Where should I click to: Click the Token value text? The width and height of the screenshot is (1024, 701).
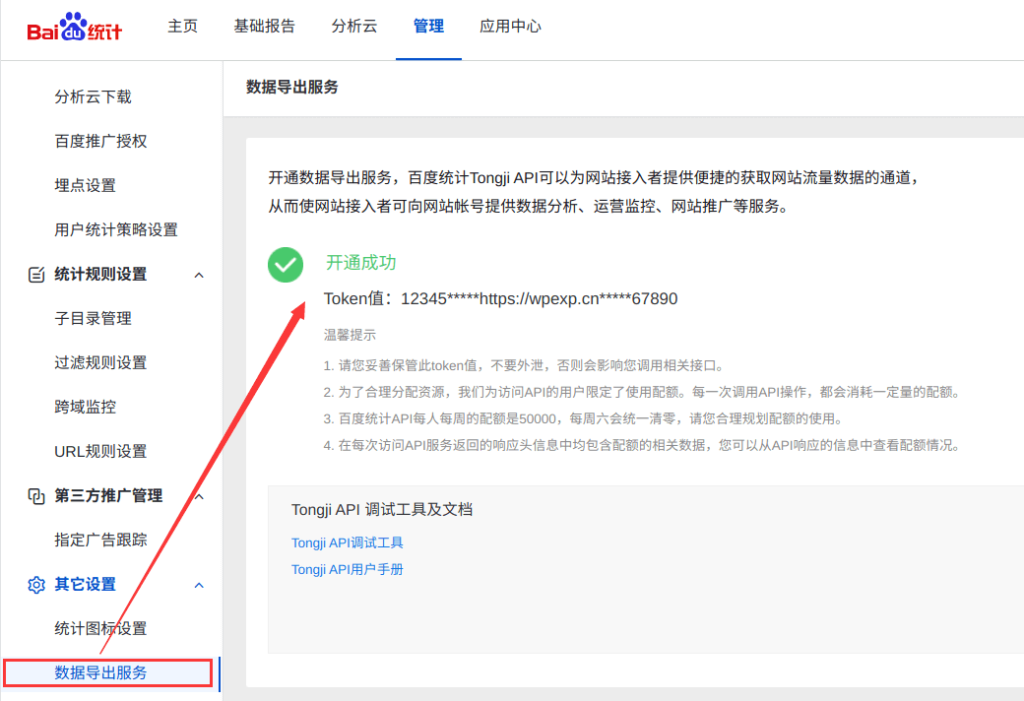[539, 299]
